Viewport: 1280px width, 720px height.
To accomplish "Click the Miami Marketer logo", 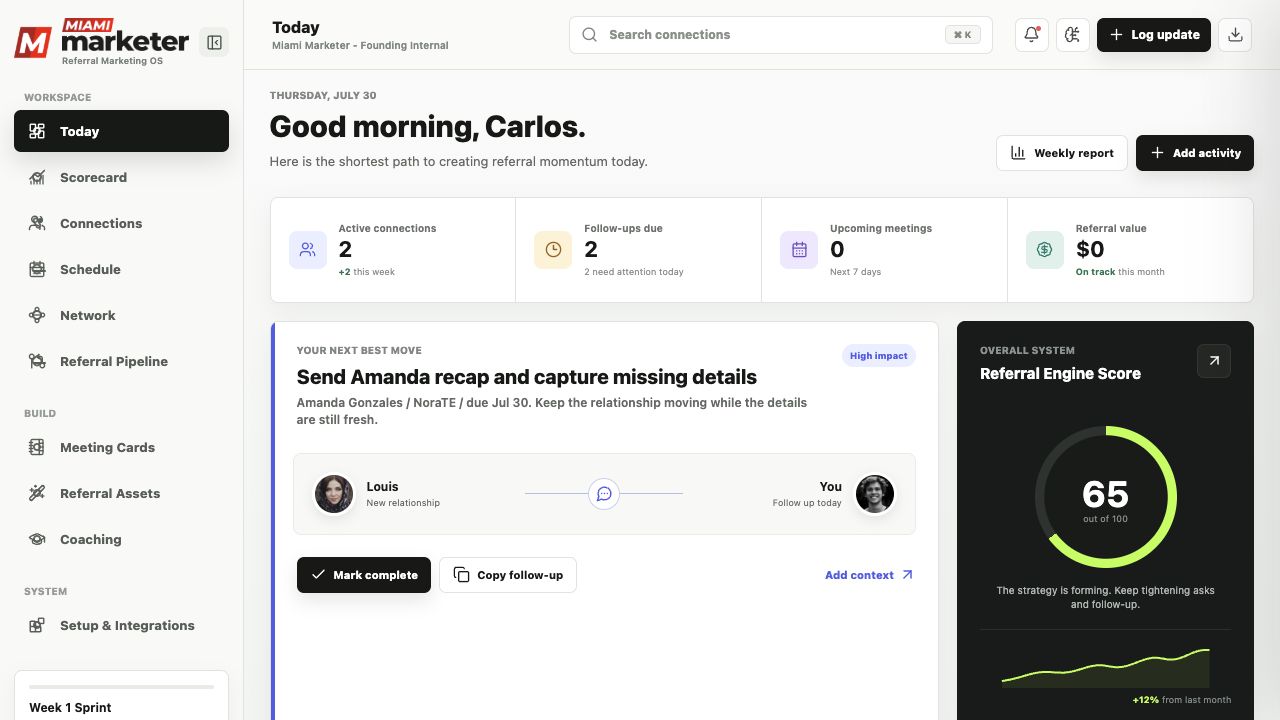I will tap(102, 41).
